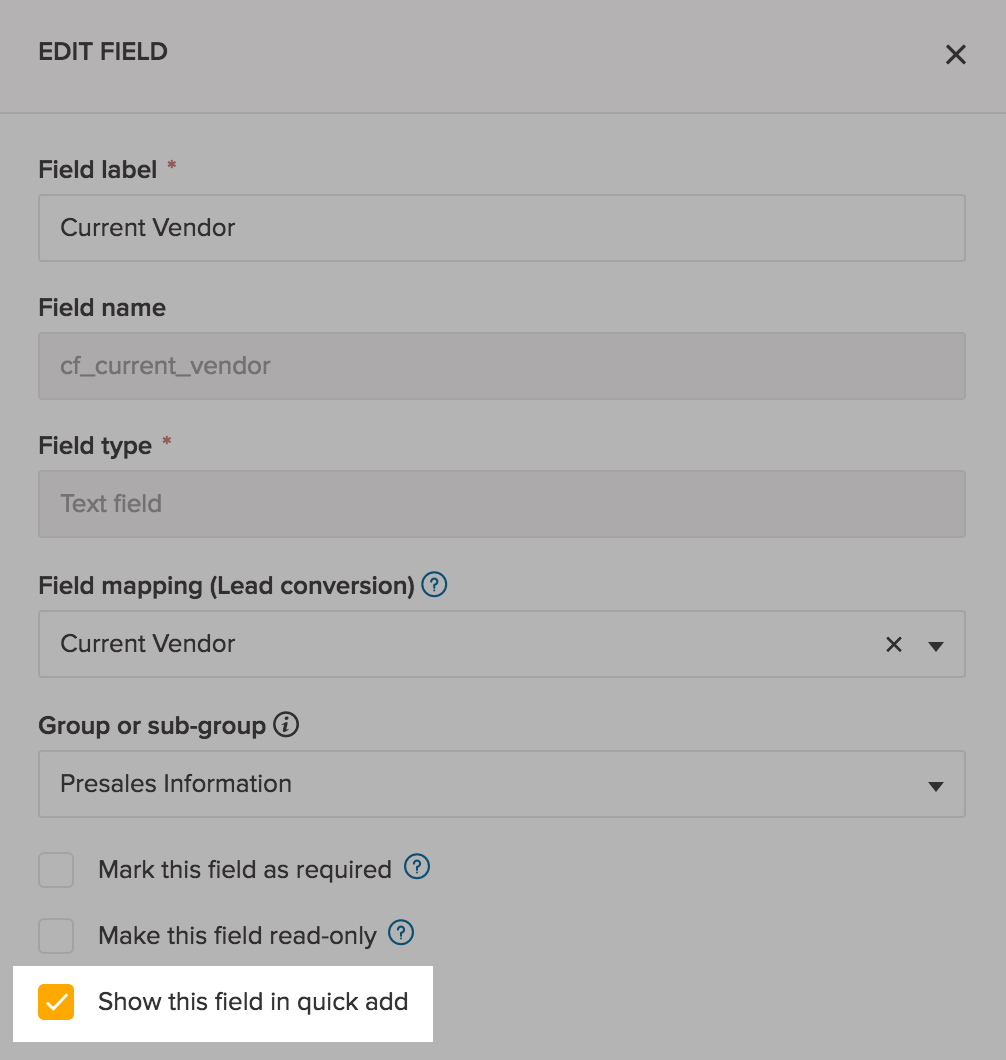Uncheck Show this field in quick add

(56, 1002)
